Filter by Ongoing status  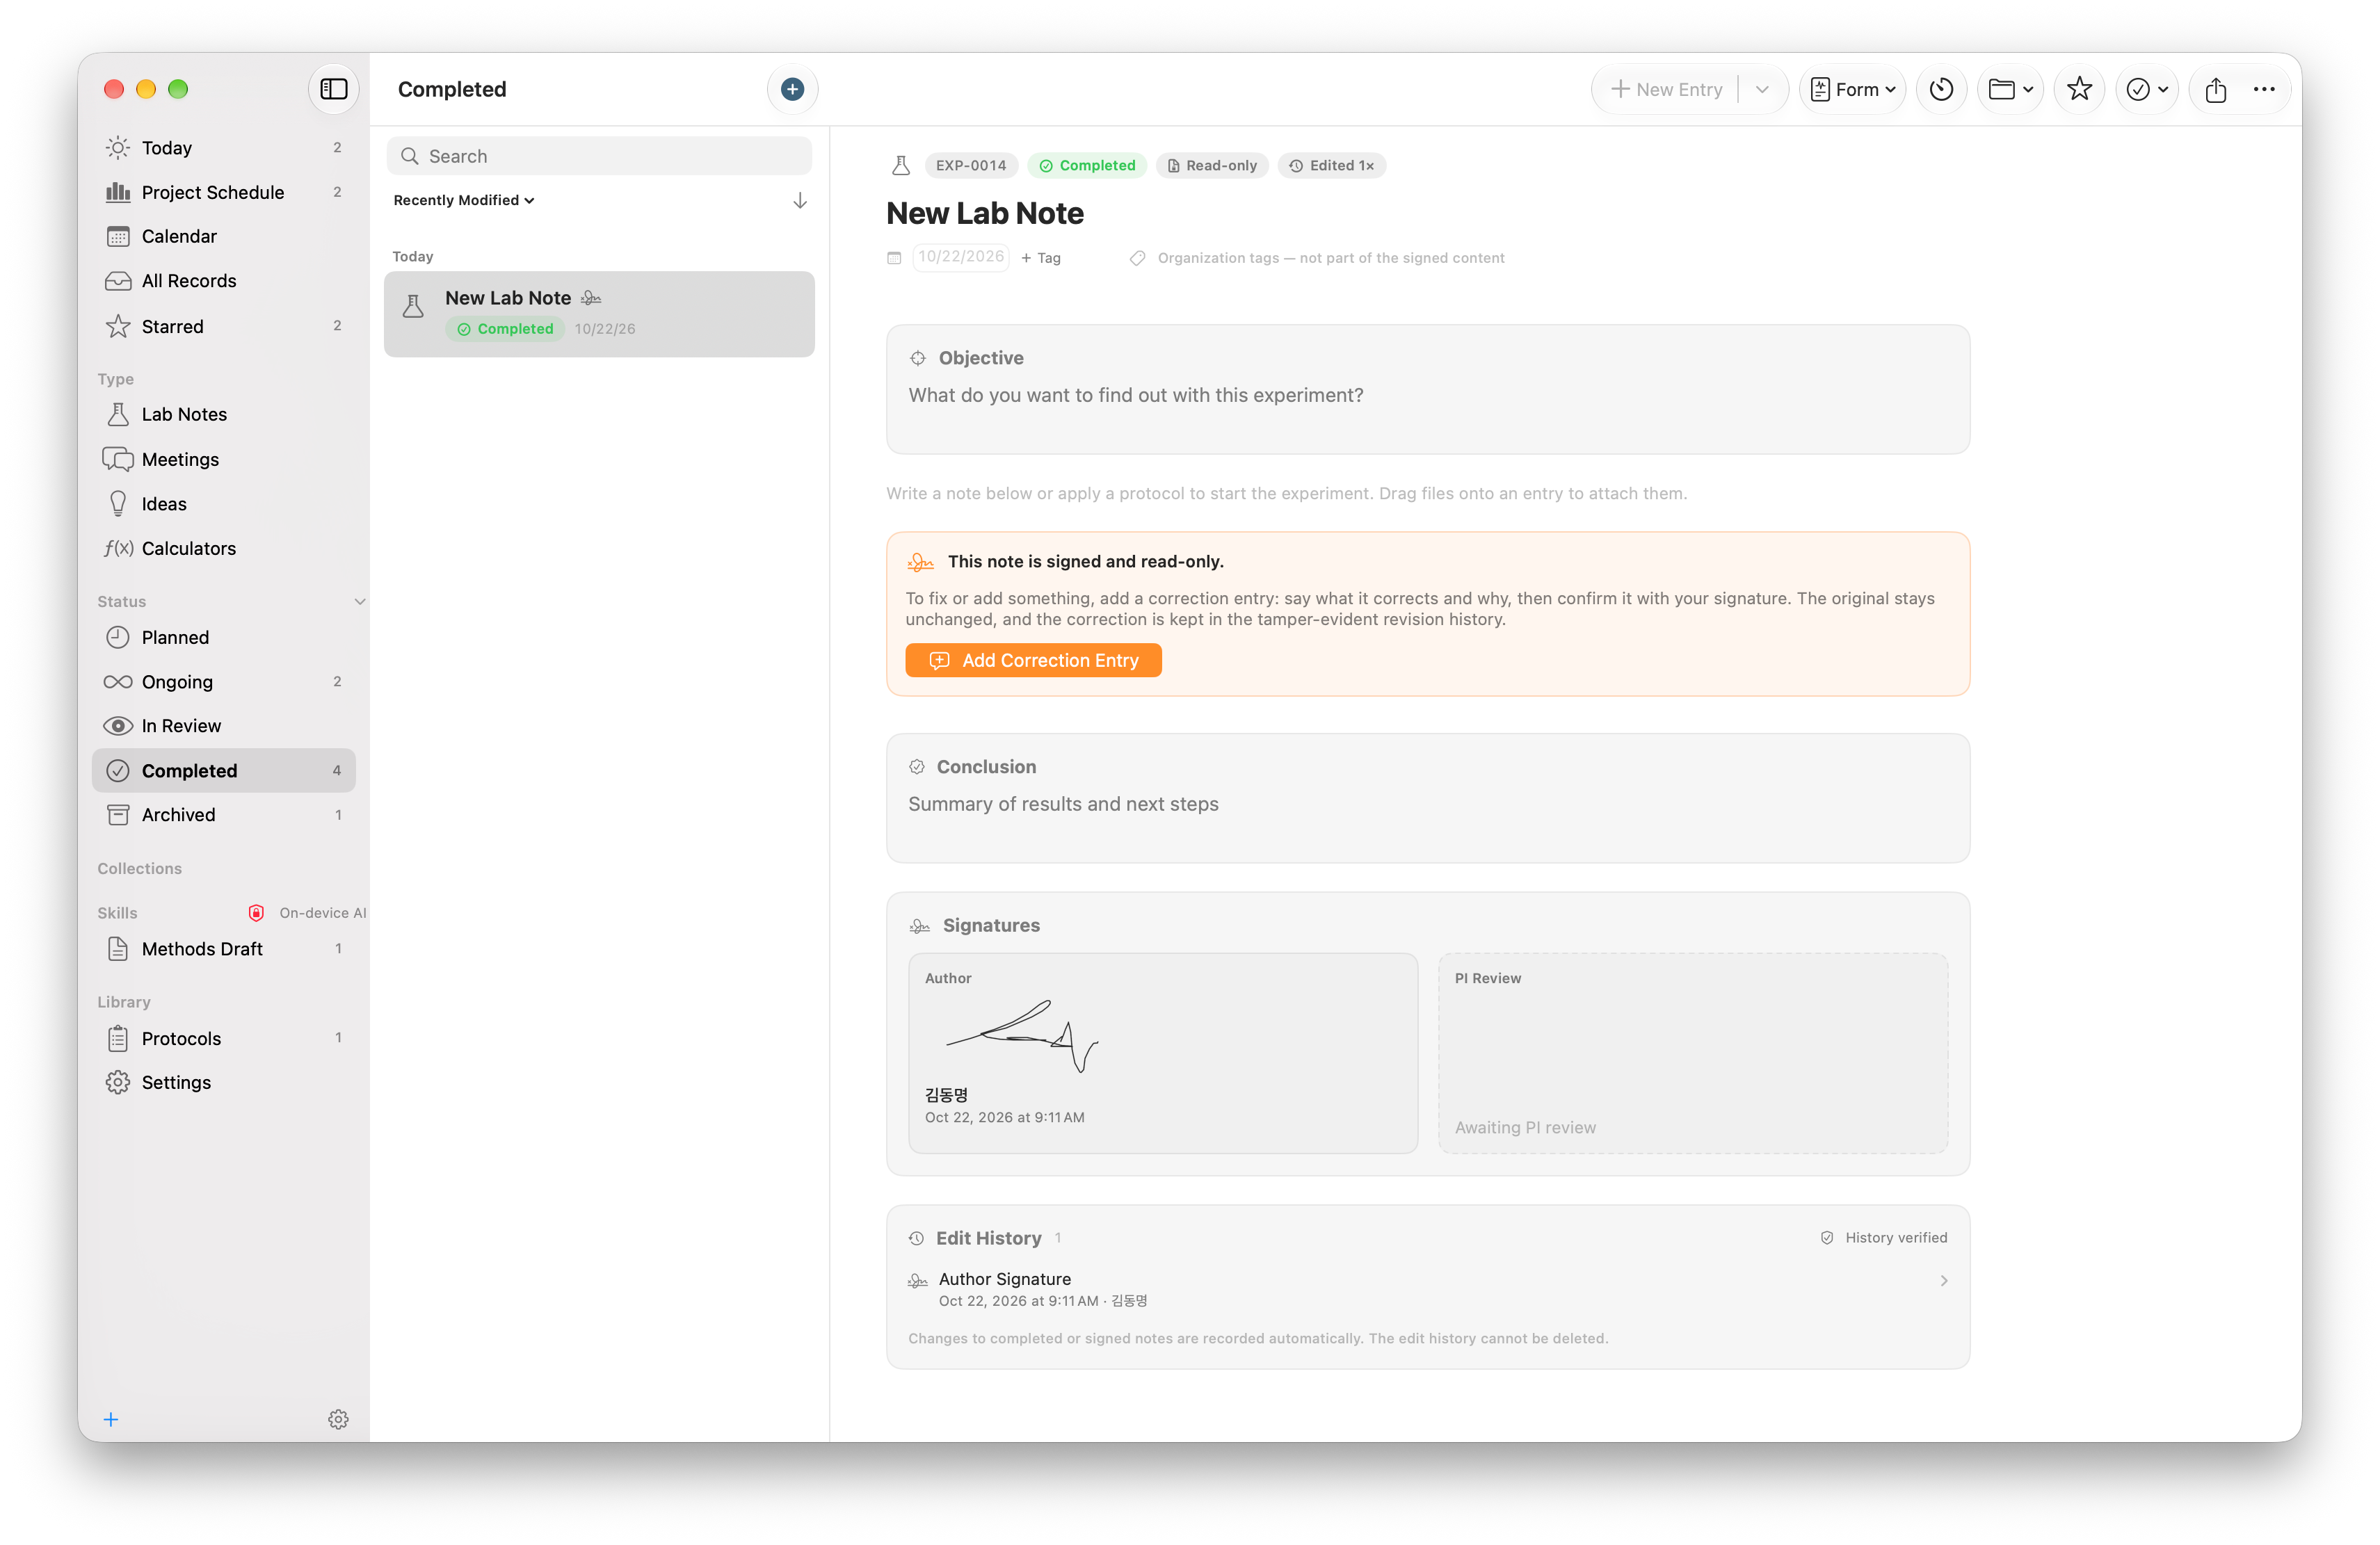(224, 682)
